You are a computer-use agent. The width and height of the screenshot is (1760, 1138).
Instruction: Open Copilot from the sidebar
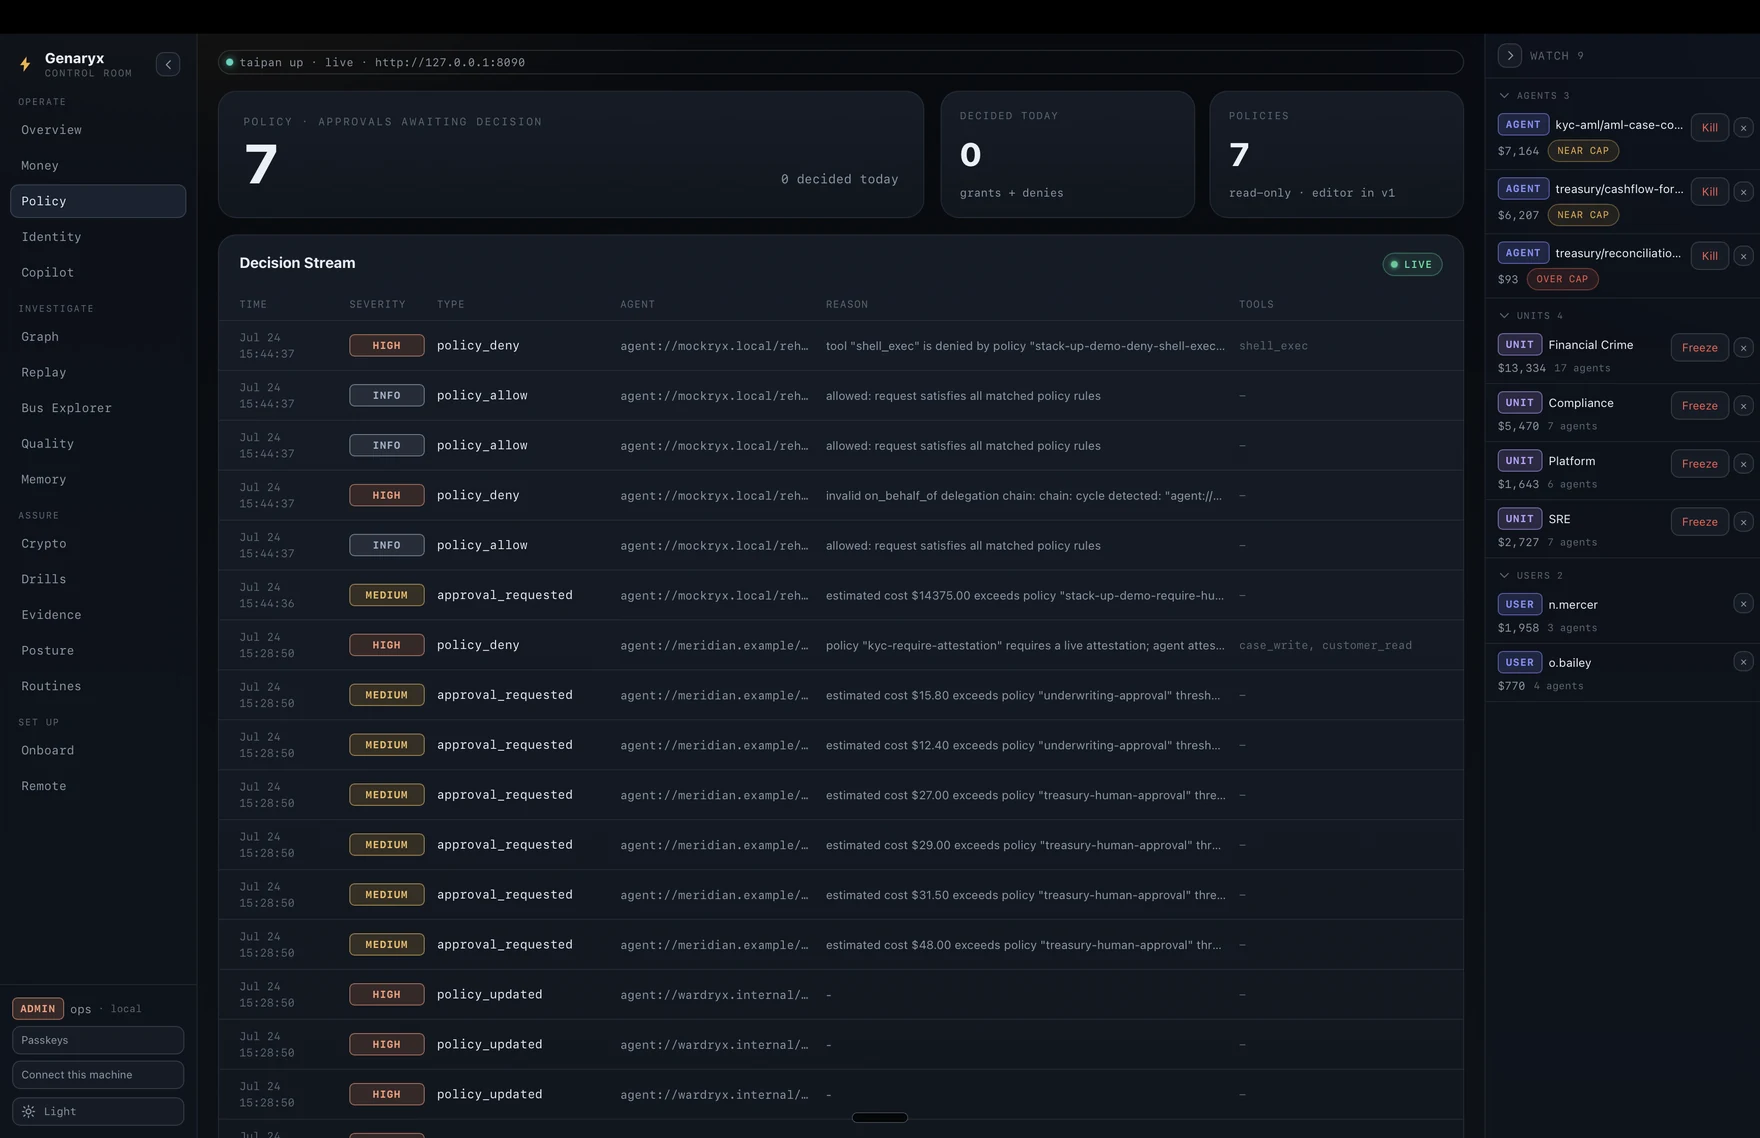pyautogui.click(x=98, y=272)
